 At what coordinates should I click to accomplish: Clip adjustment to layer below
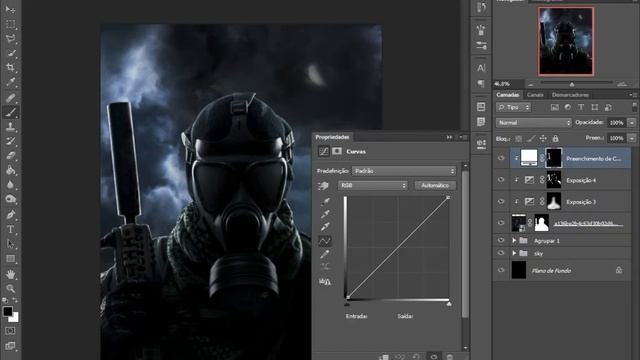click(x=384, y=357)
